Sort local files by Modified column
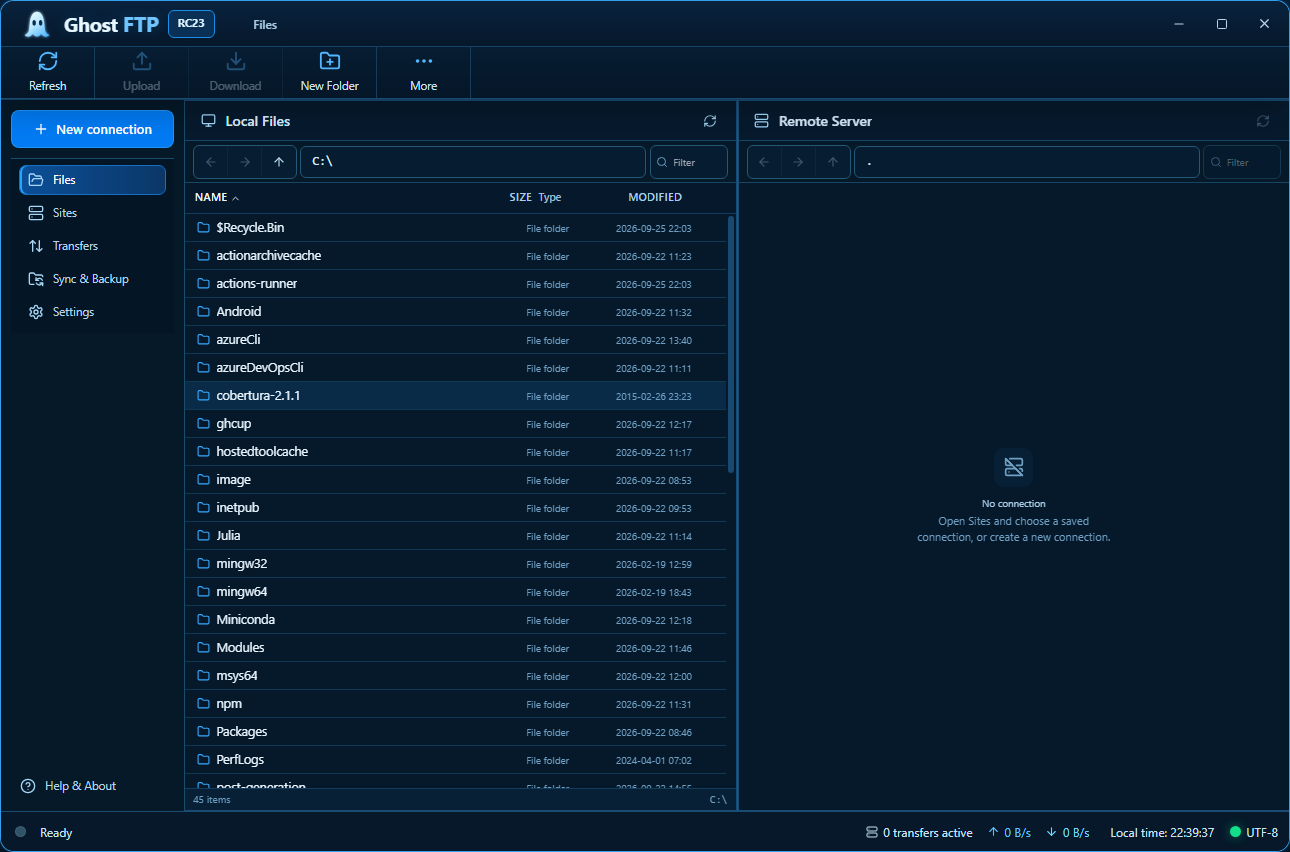This screenshot has height=852, width=1290. click(x=655, y=198)
